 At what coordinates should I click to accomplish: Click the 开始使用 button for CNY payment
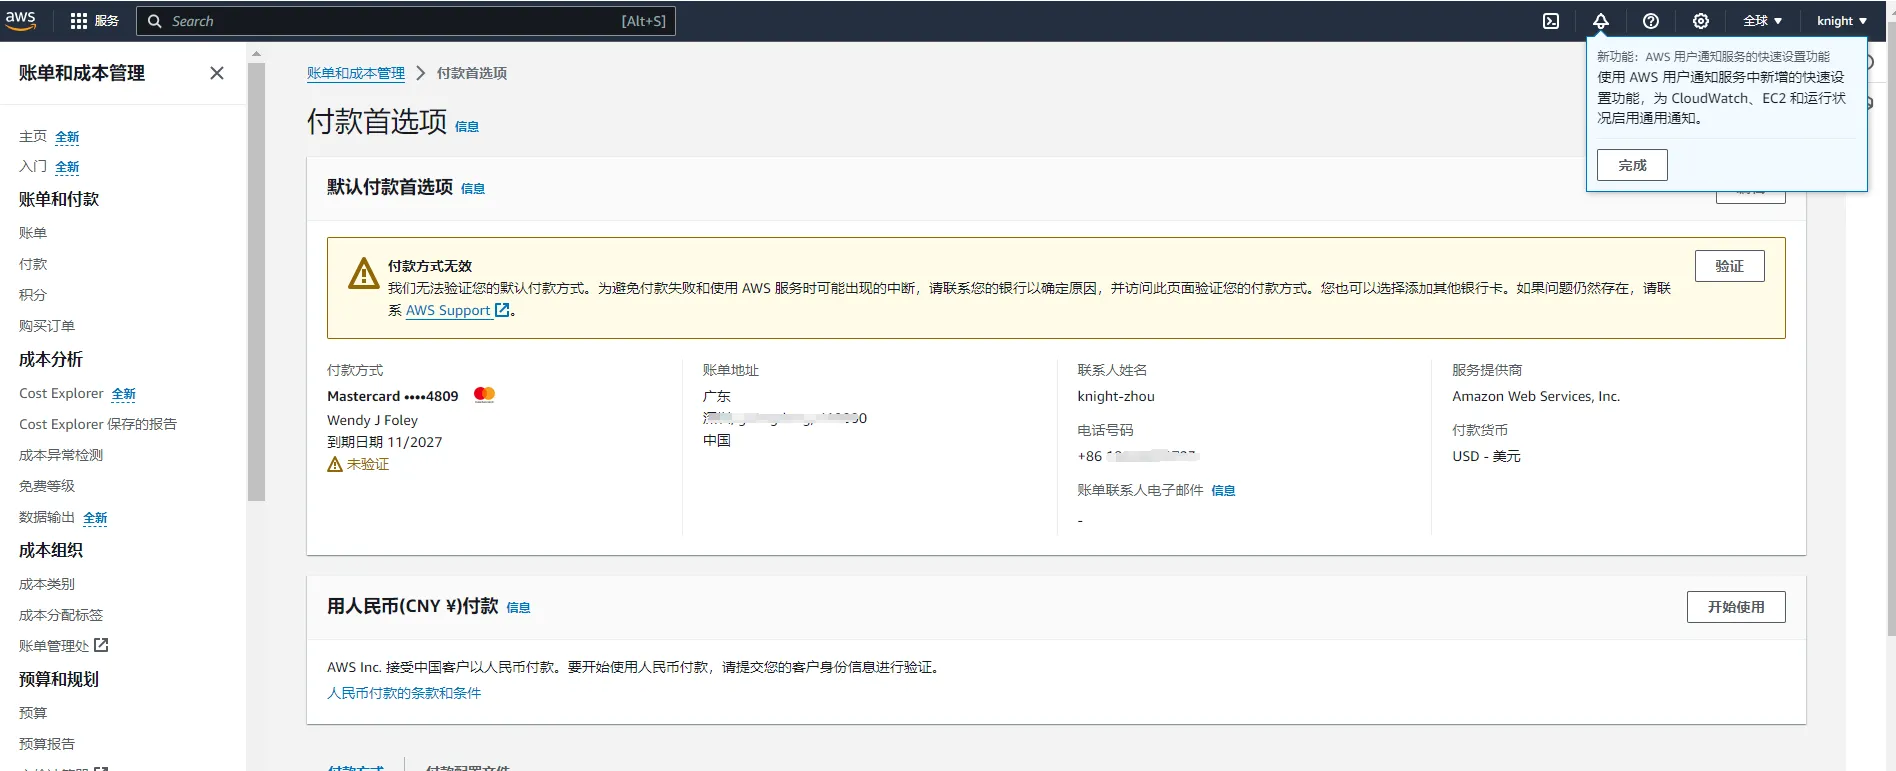click(1735, 607)
